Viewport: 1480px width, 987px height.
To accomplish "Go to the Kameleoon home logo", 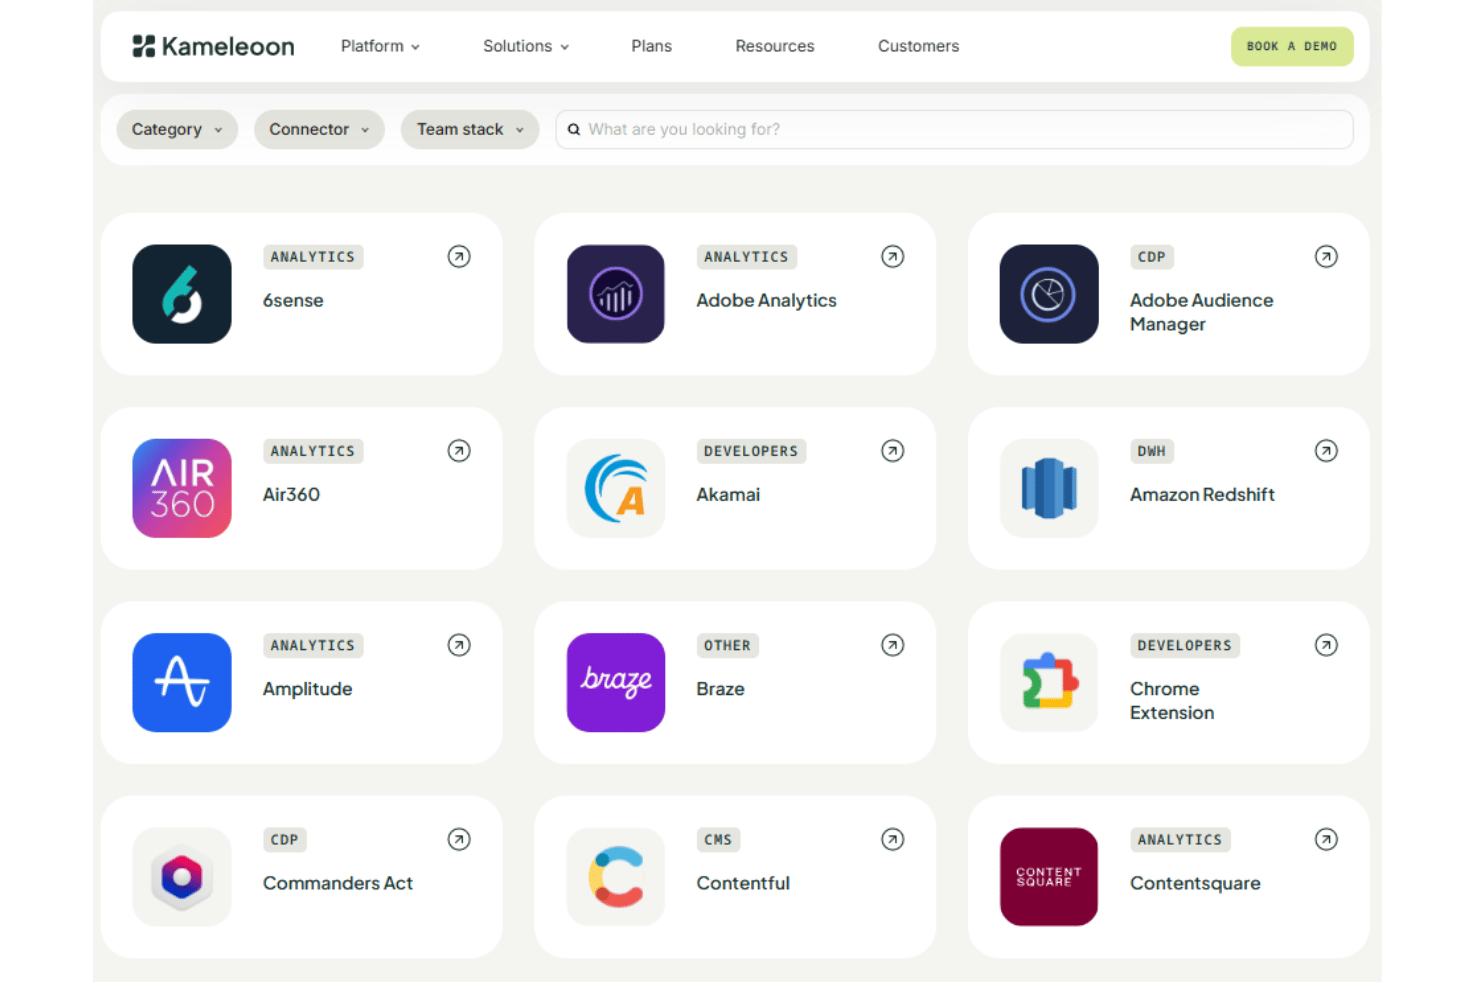I will 213,46.
